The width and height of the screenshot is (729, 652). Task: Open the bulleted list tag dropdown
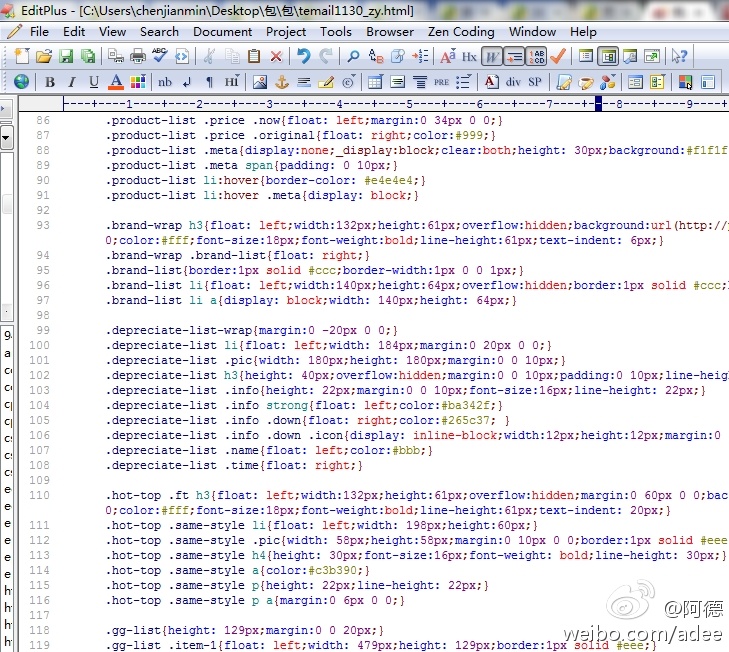(464, 82)
